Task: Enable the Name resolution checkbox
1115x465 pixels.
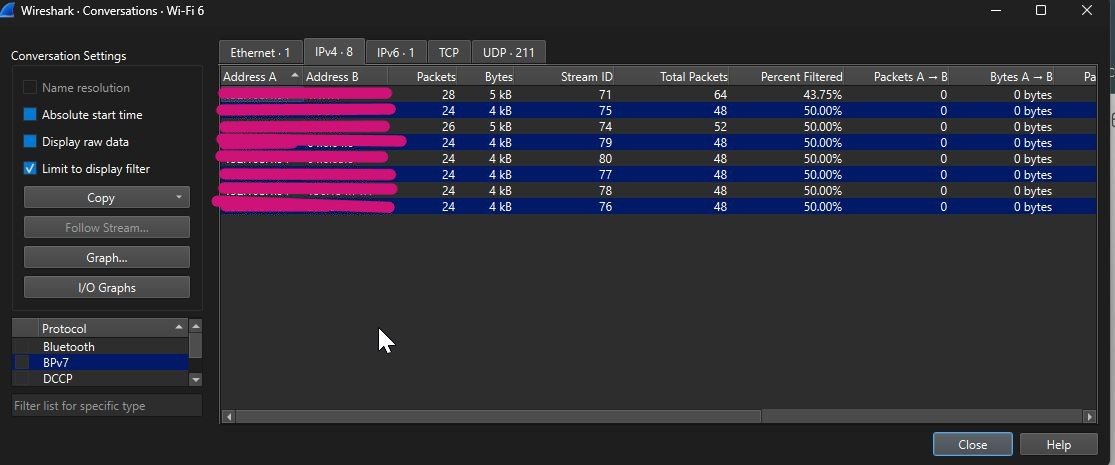Action: [30, 87]
